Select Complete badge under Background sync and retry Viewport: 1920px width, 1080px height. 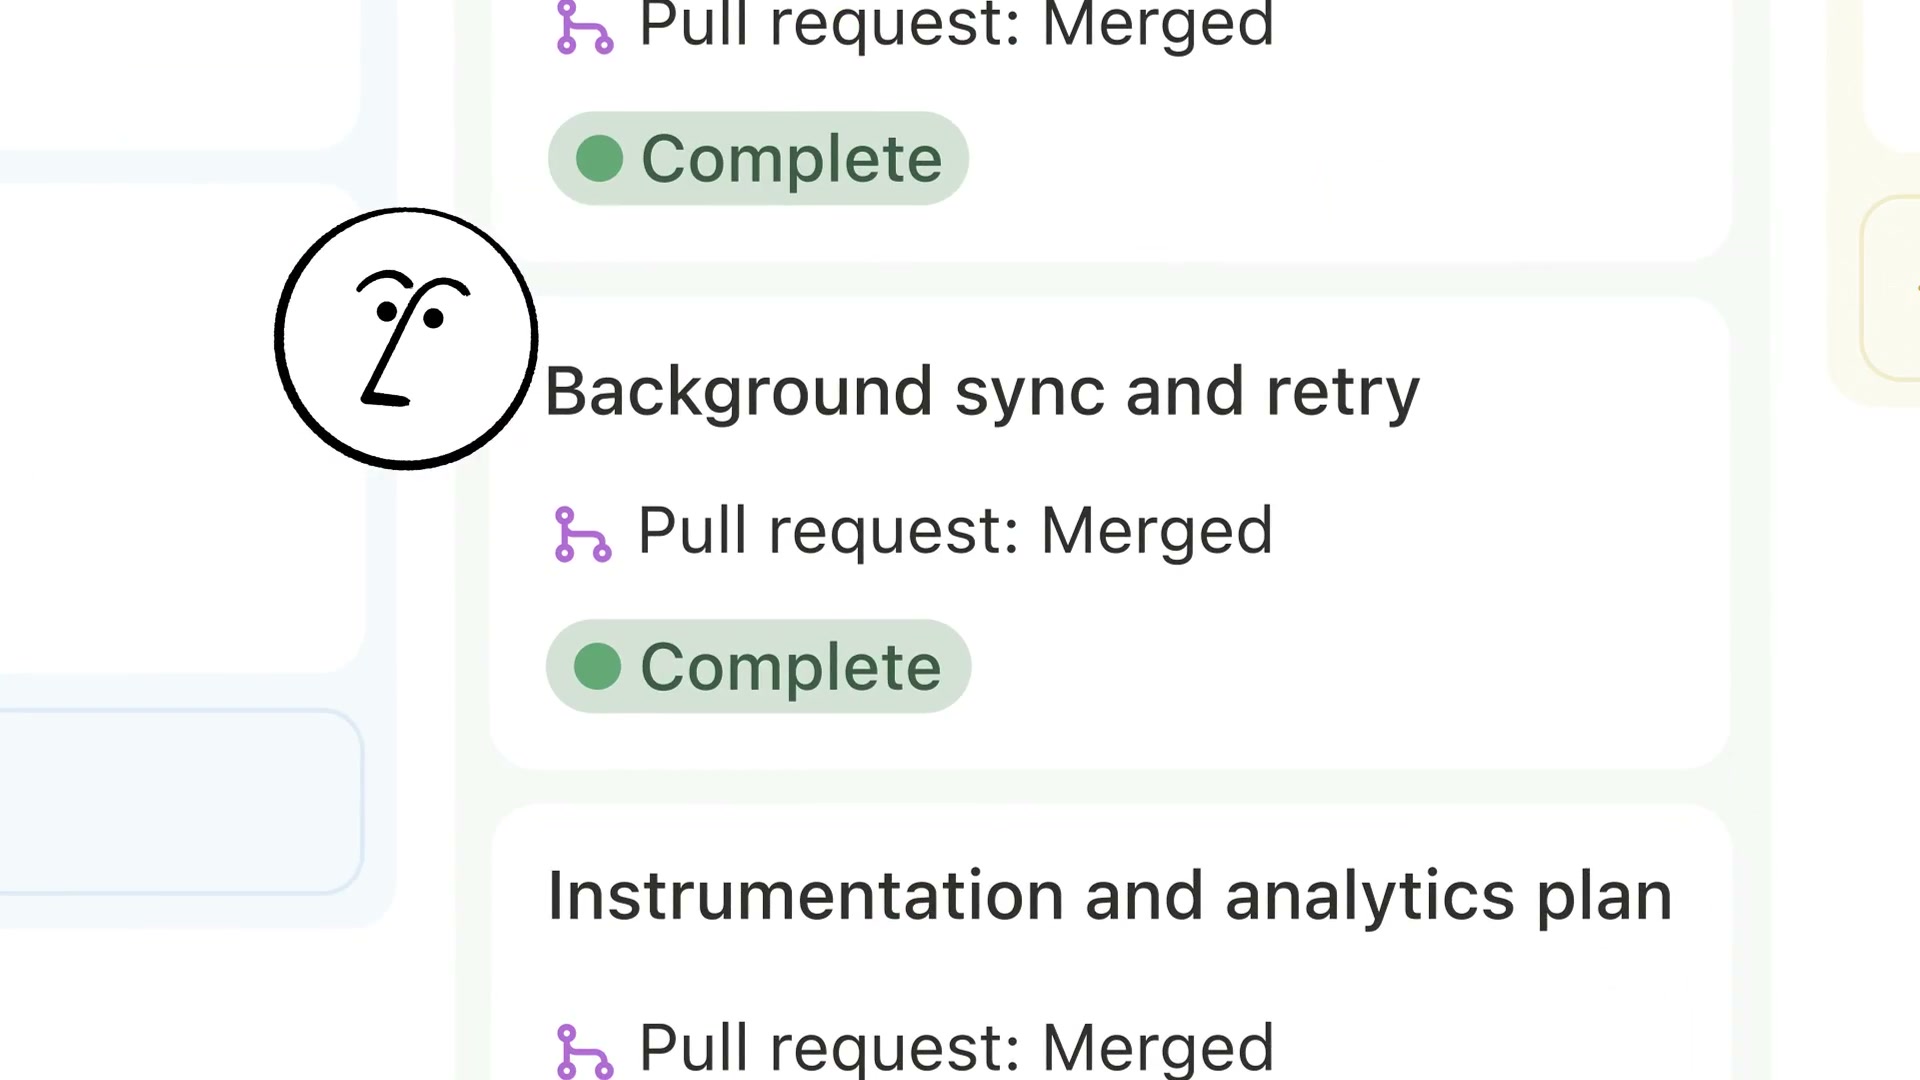coord(758,667)
